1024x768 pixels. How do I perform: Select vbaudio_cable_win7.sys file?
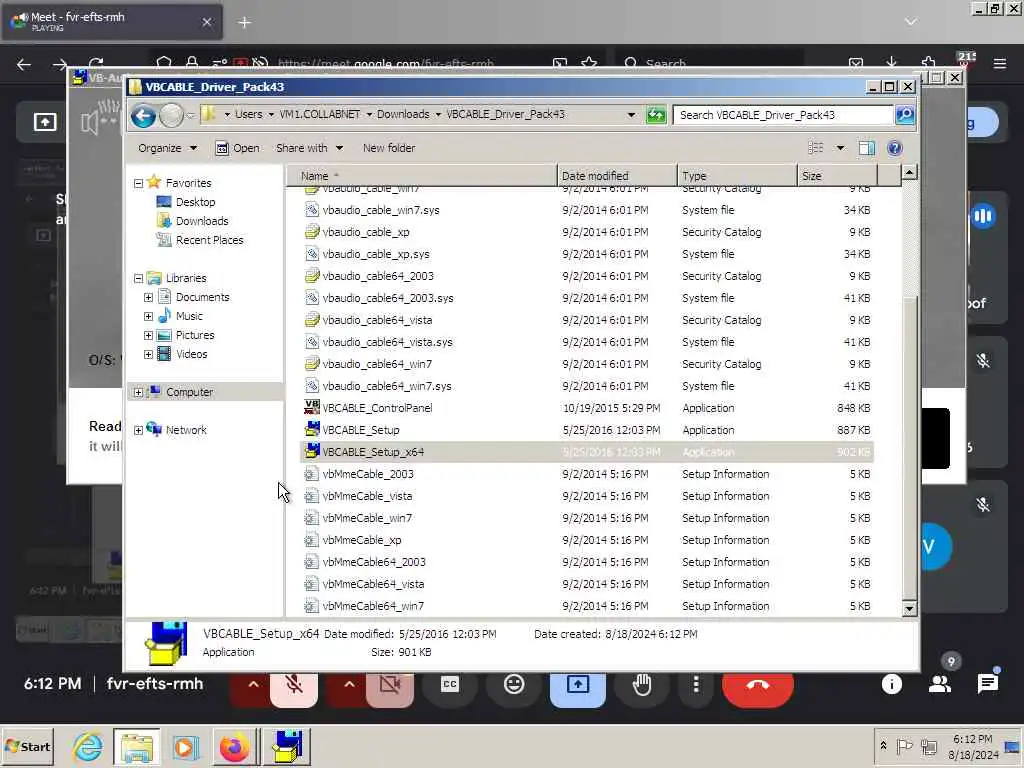(x=586, y=210)
